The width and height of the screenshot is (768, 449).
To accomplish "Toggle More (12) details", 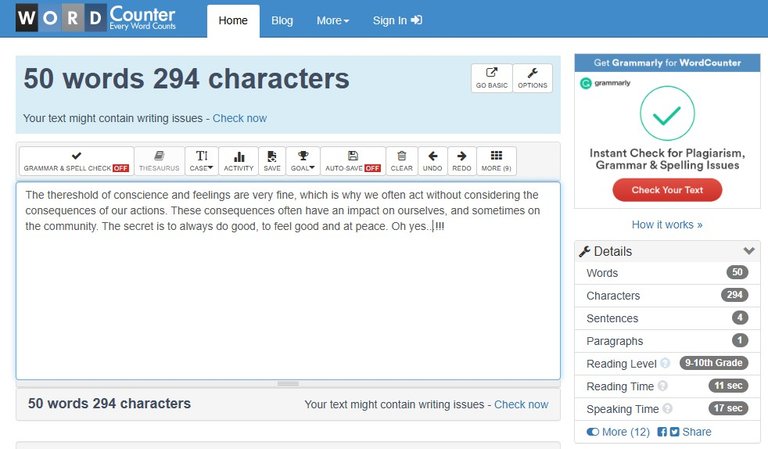I will pos(618,432).
